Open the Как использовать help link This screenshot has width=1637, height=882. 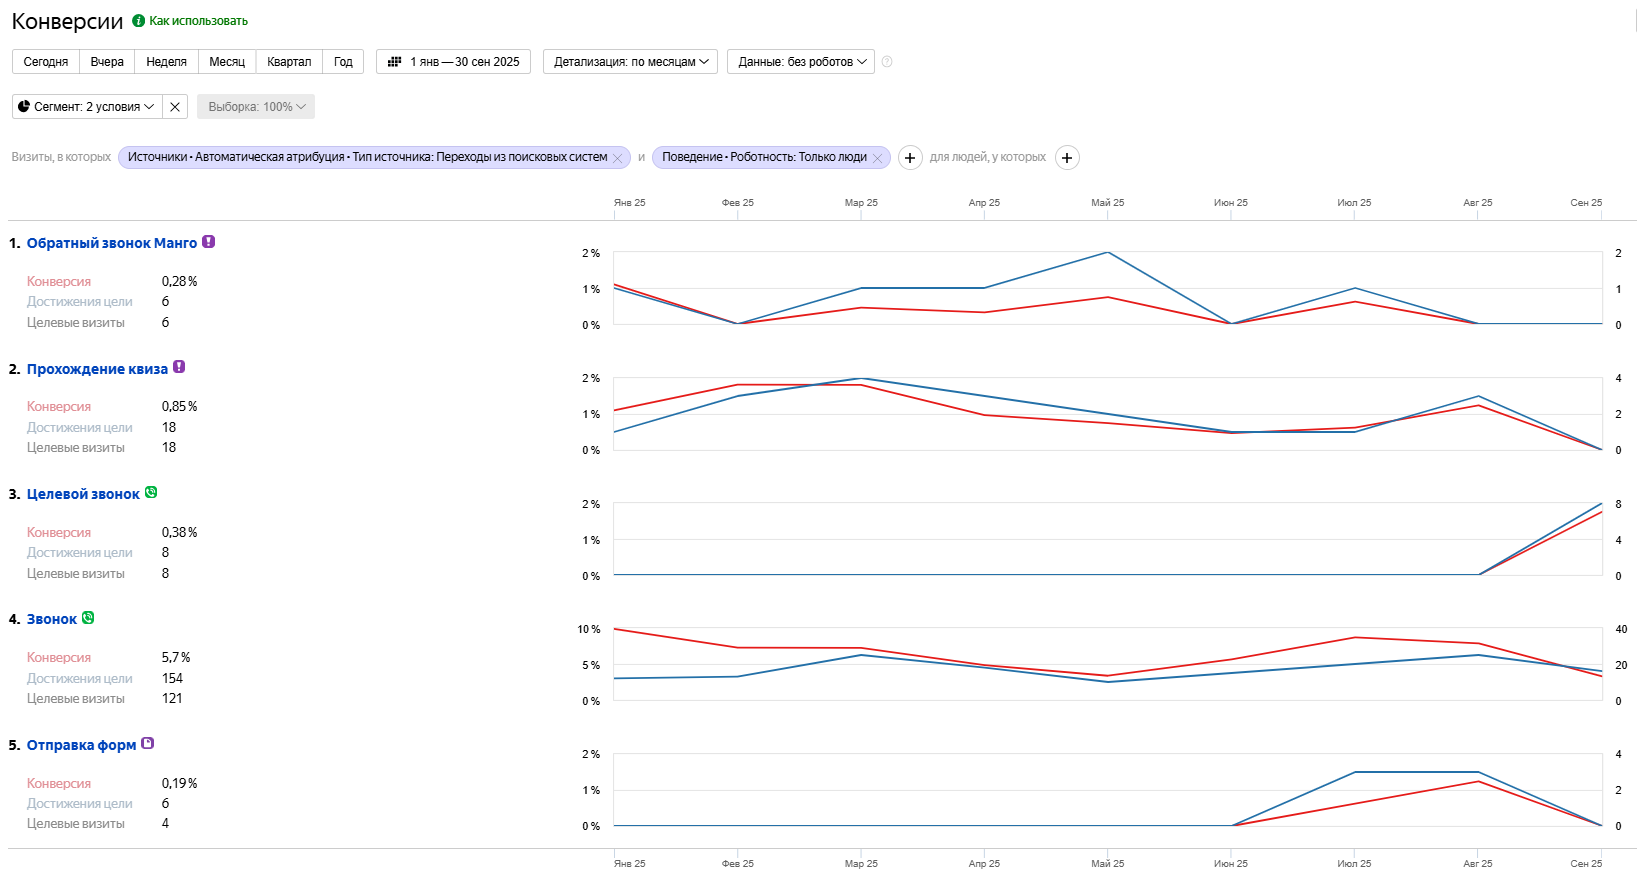[198, 21]
